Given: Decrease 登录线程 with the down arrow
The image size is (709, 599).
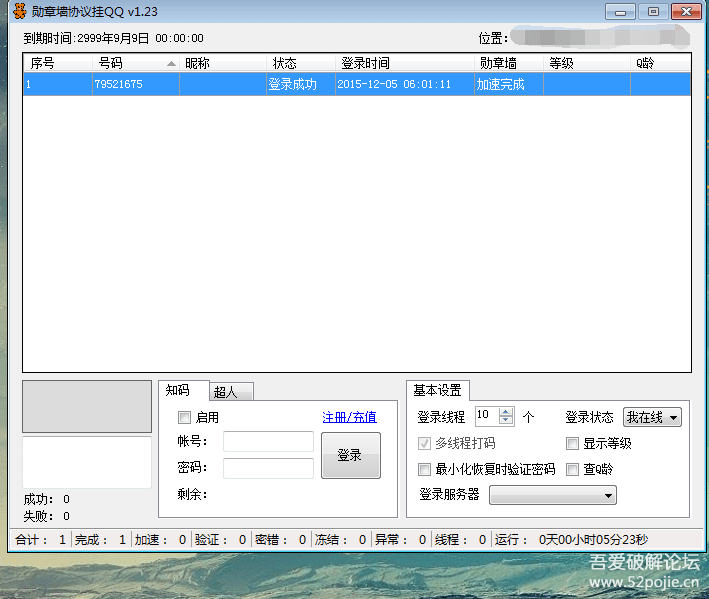Looking at the screenshot, I should (x=506, y=420).
